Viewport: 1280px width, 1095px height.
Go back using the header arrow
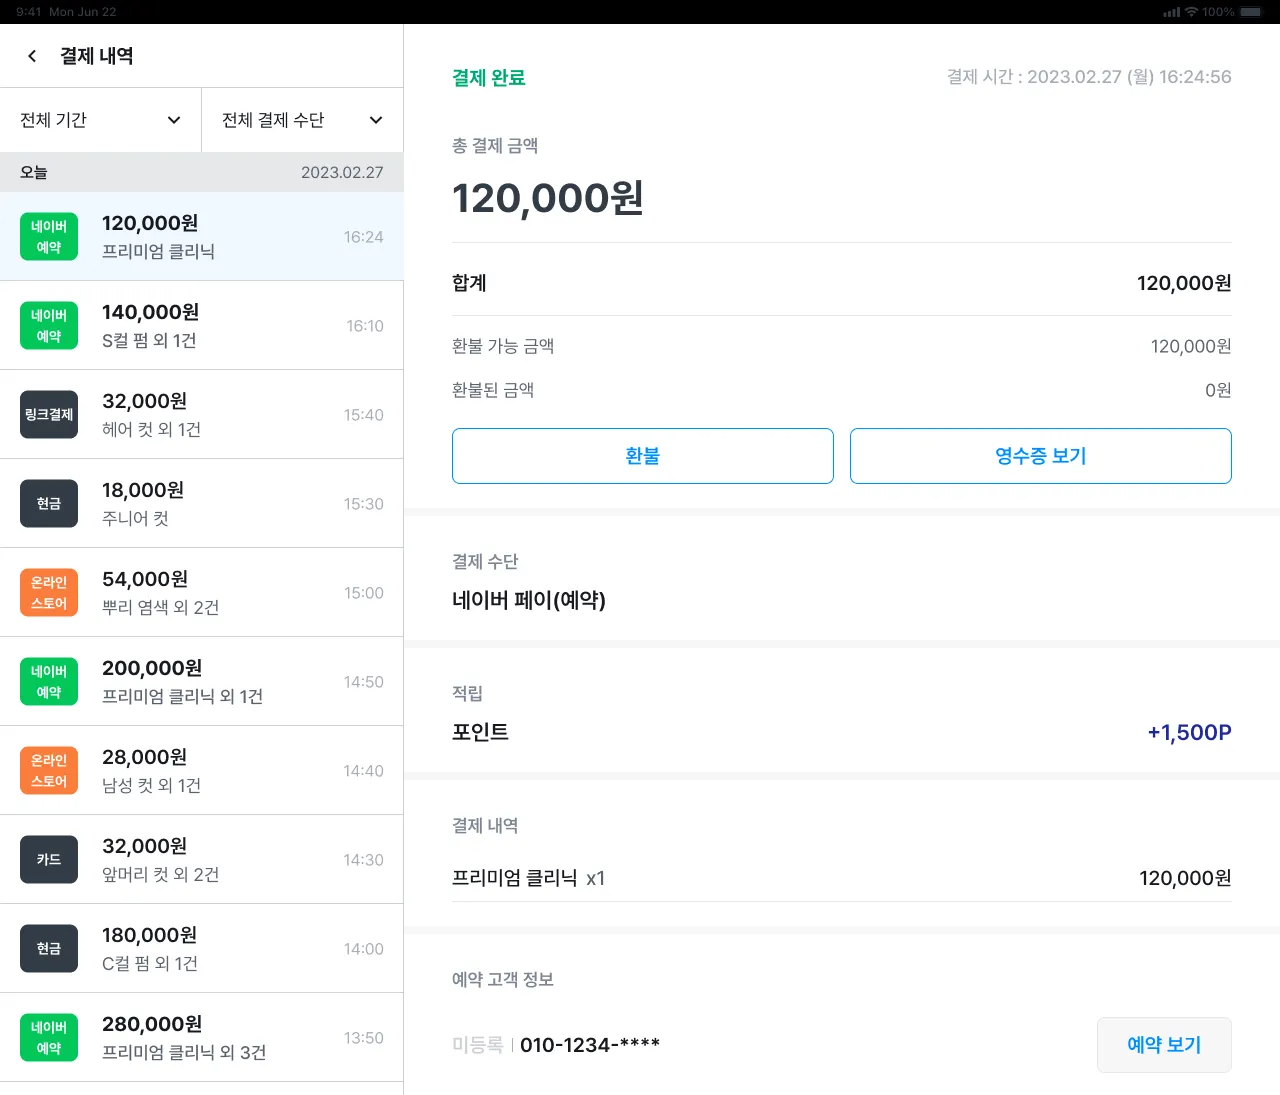tap(32, 56)
